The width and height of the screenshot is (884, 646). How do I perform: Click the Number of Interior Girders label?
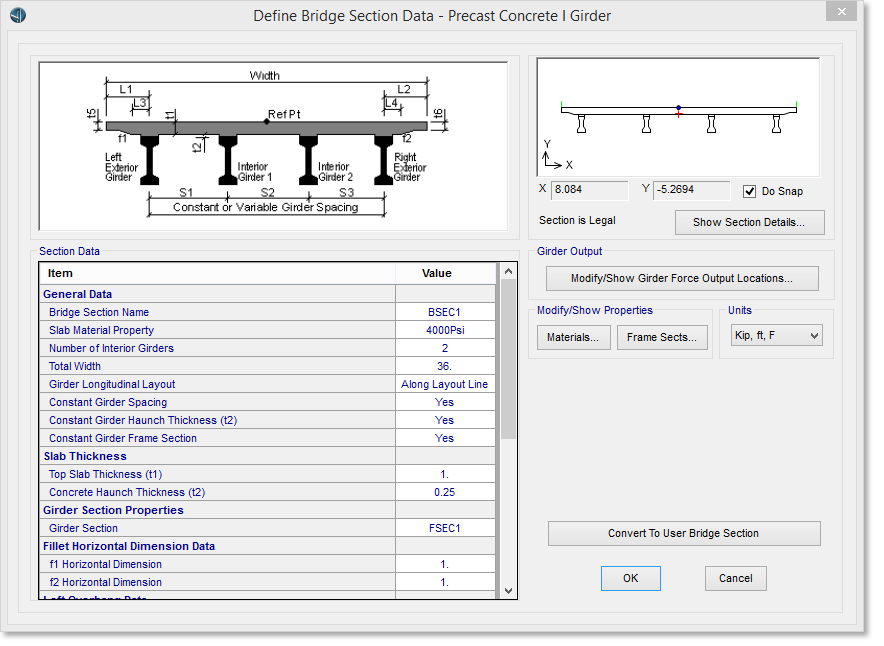pos(111,348)
